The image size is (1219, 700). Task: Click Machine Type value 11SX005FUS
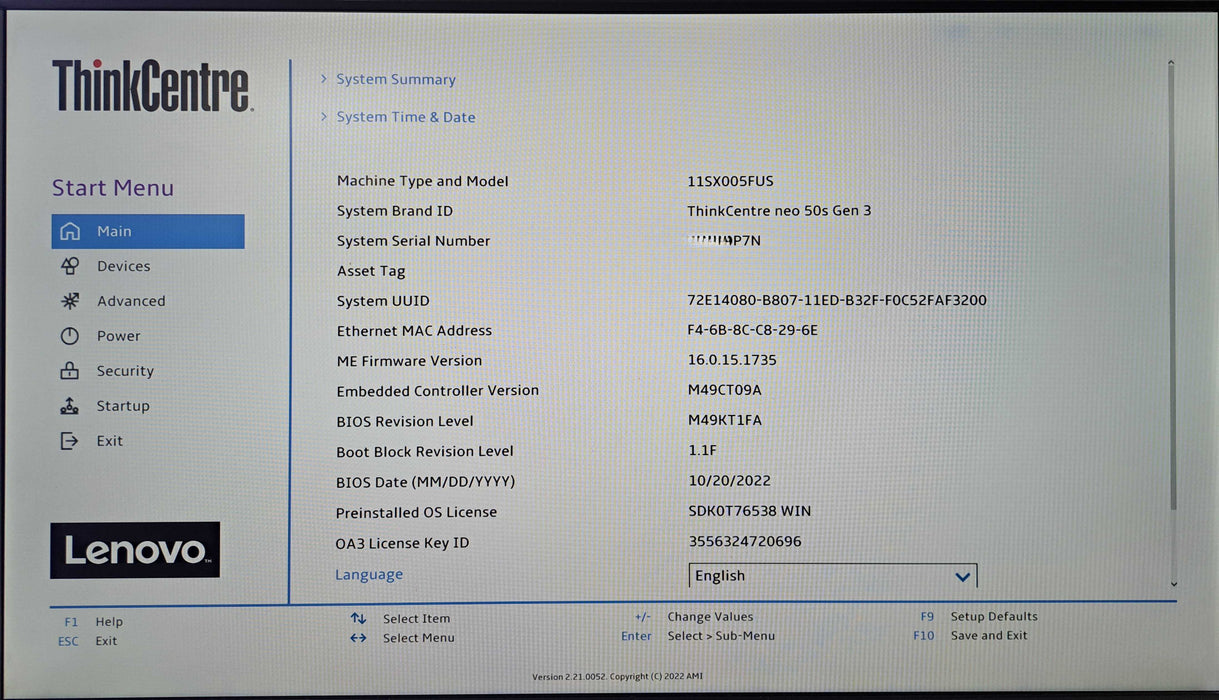pos(730,181)
